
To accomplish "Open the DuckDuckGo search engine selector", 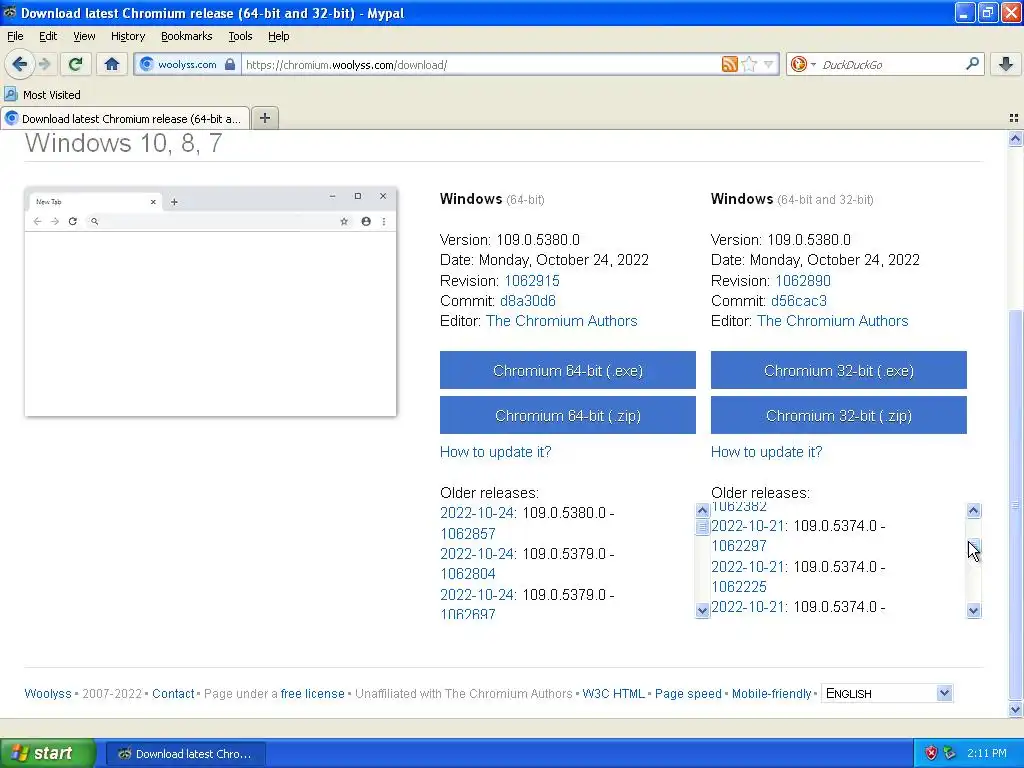I will pyautogui.click(x=803, y=64).
